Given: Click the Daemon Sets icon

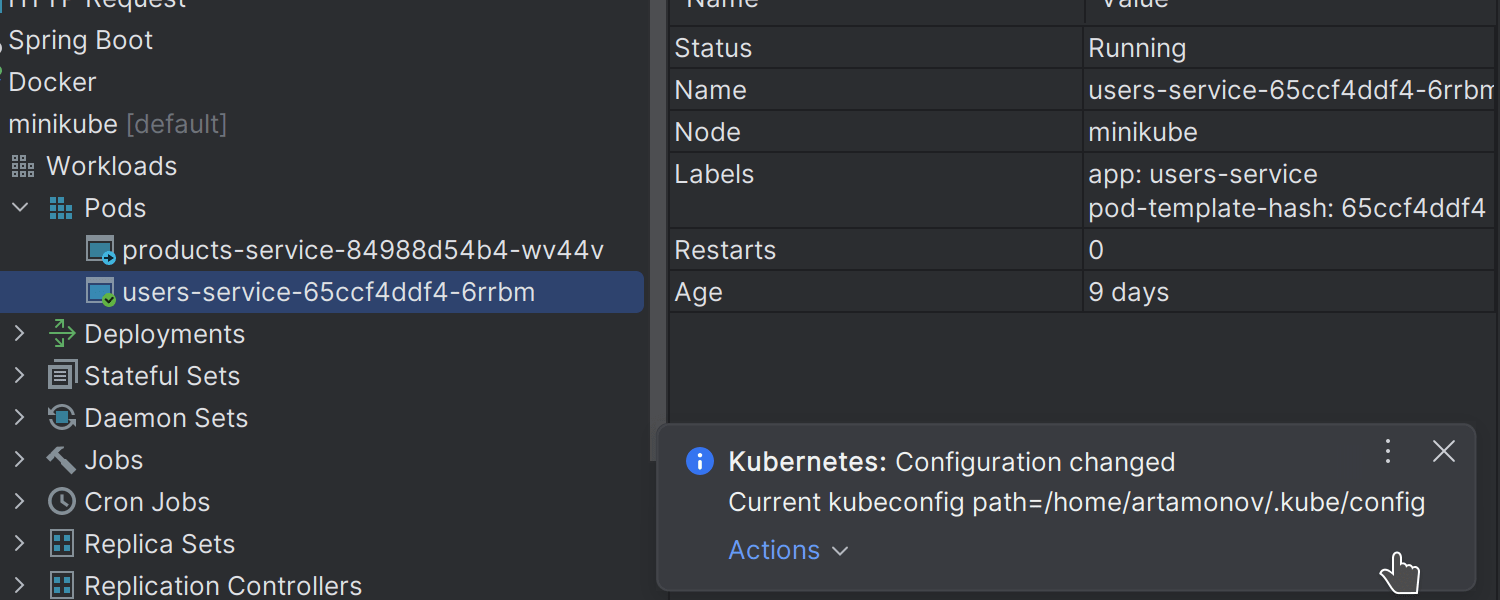Looking at the screenshot, I should (60, 418).
